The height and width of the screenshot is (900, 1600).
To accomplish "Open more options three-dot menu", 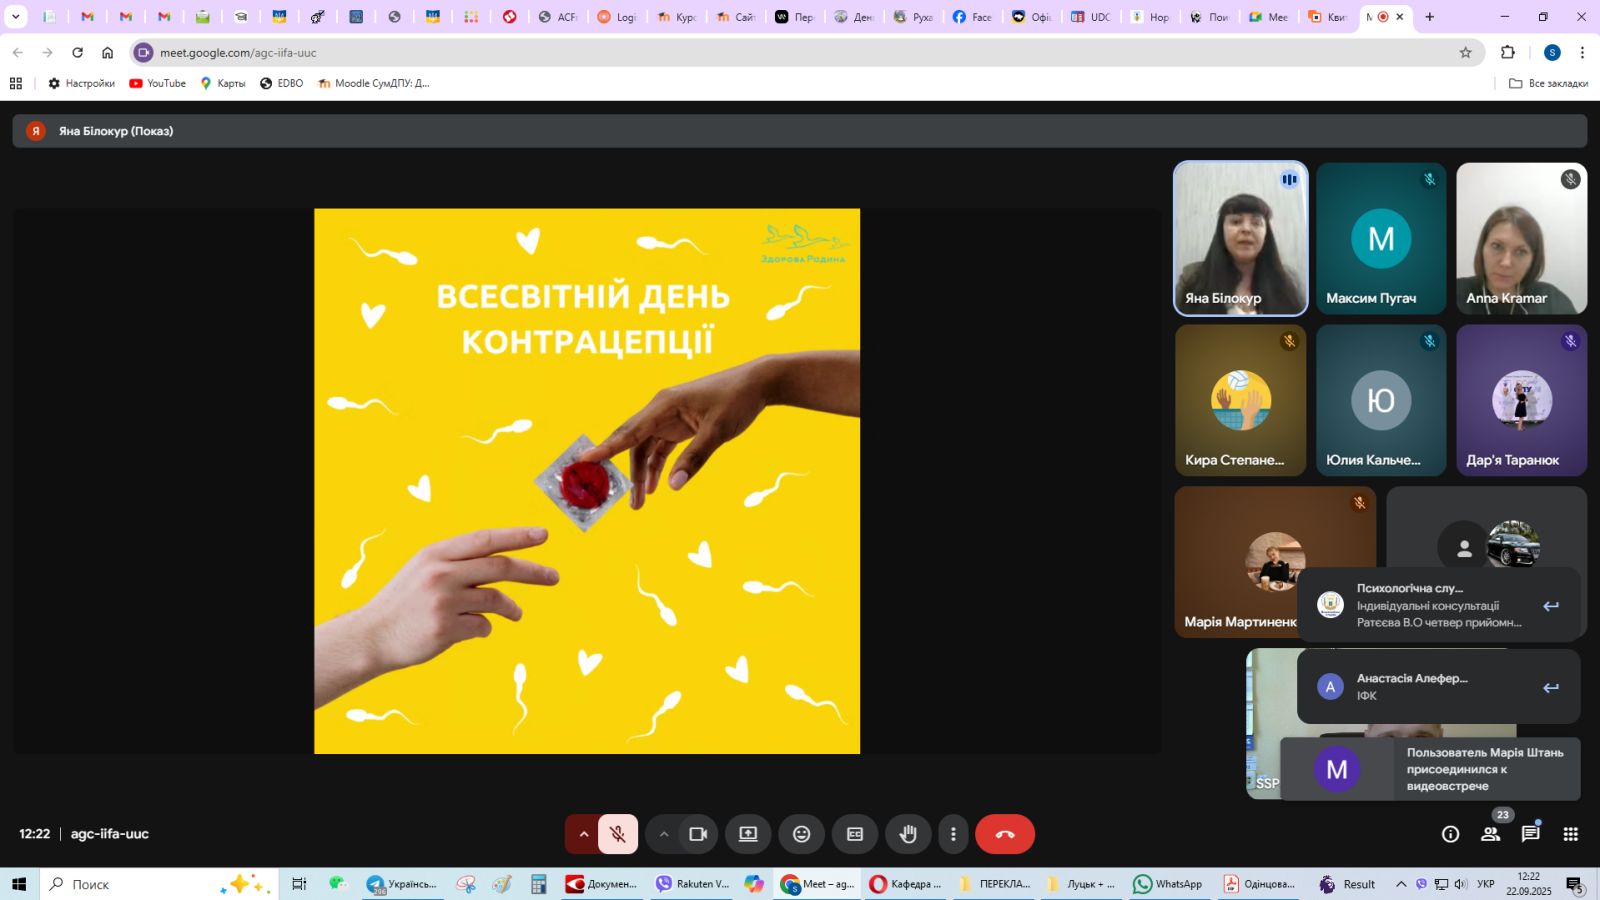I will point(953,834).
